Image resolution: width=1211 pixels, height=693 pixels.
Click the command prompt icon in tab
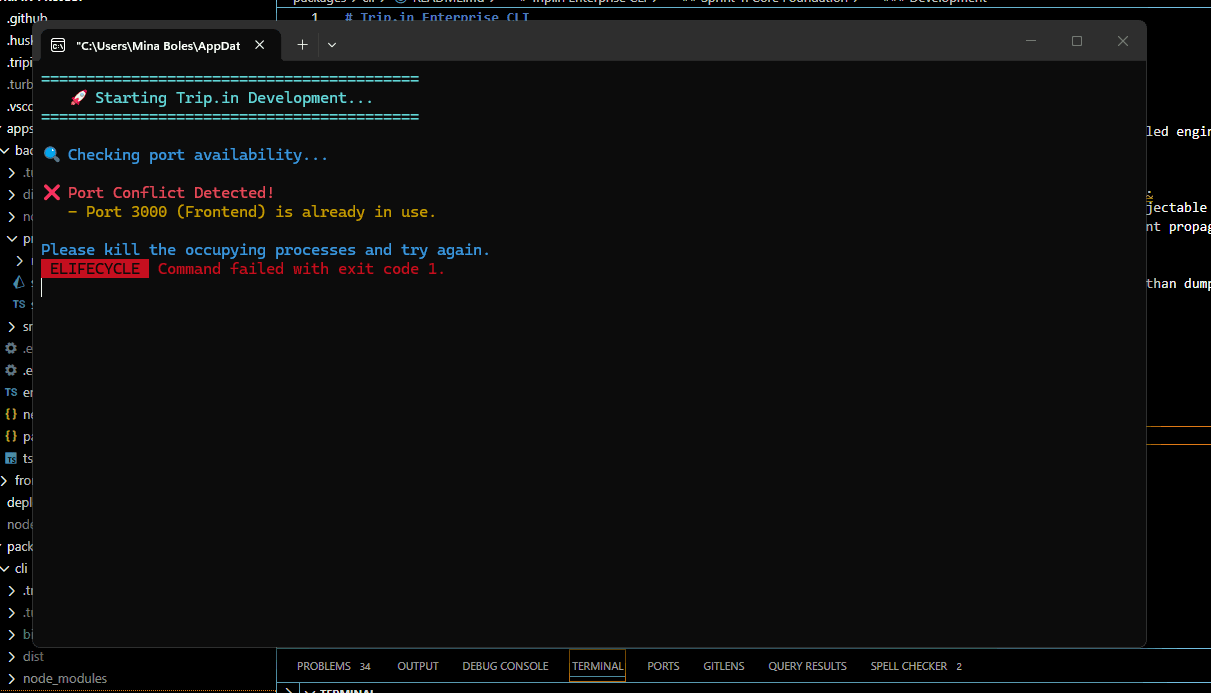pyautogui.click(x=59, y=45)
